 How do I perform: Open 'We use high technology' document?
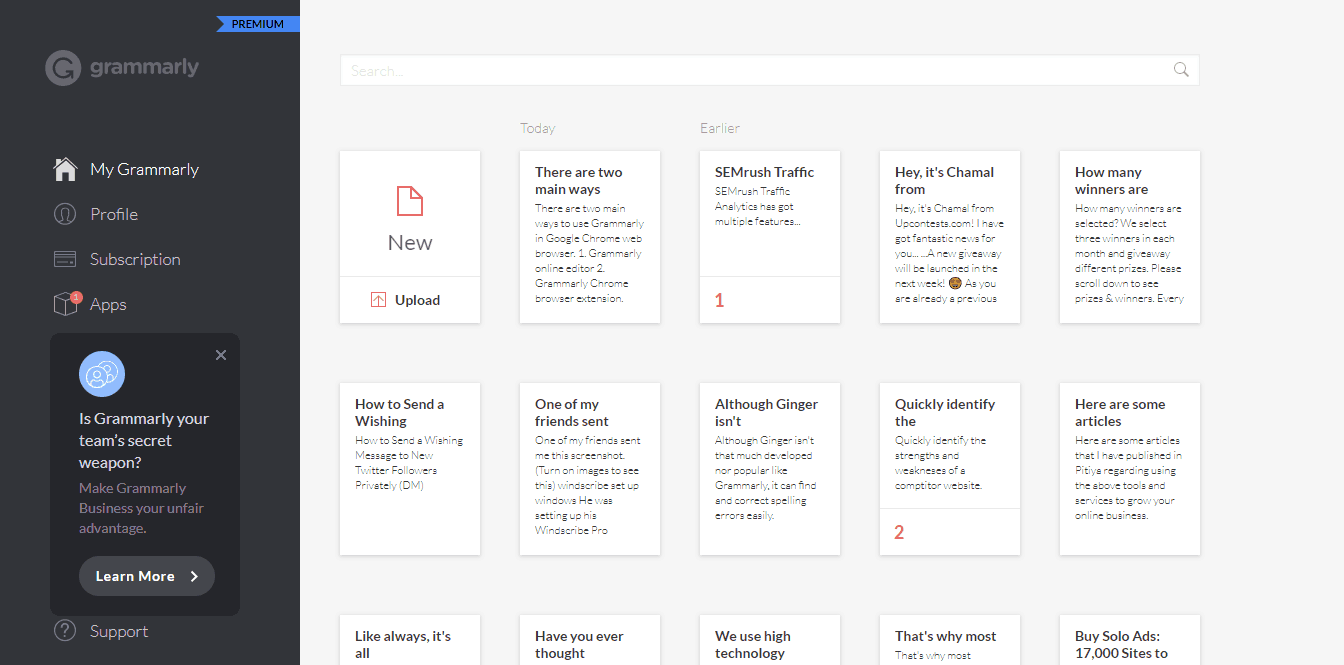pyautogui.click(x=770, y=640)
